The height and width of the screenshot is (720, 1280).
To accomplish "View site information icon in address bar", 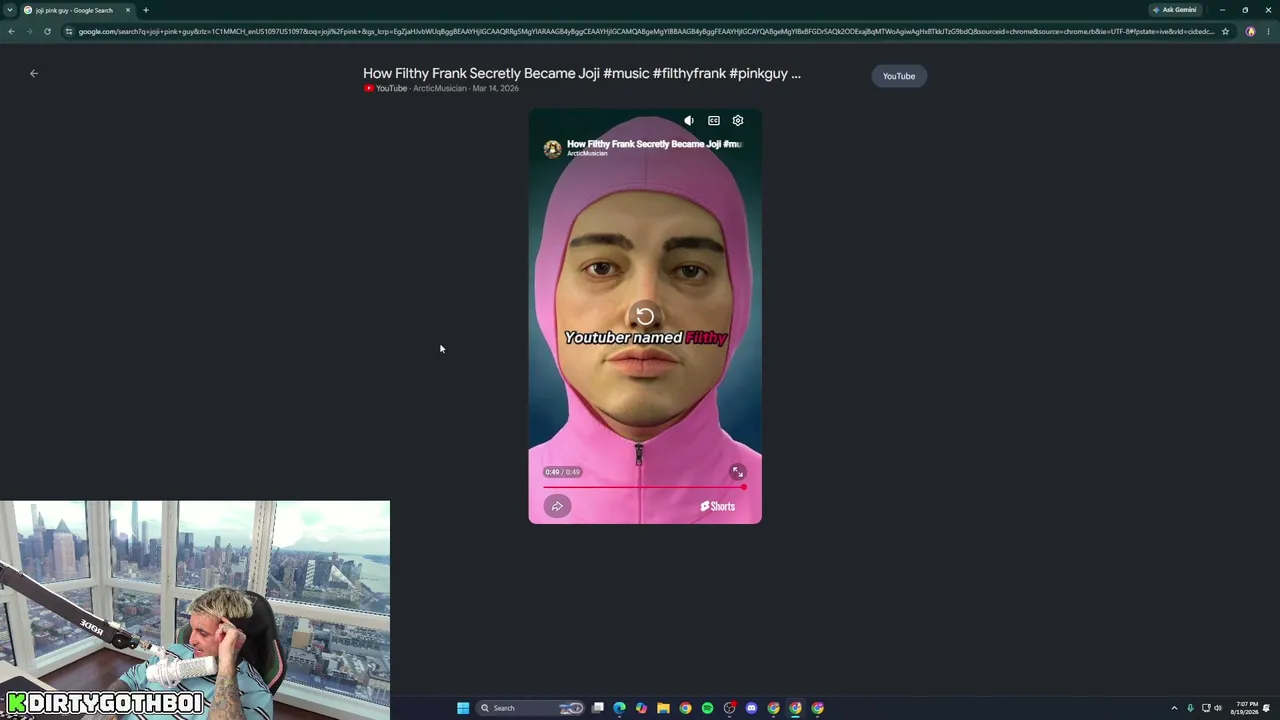I will point(68,31).
